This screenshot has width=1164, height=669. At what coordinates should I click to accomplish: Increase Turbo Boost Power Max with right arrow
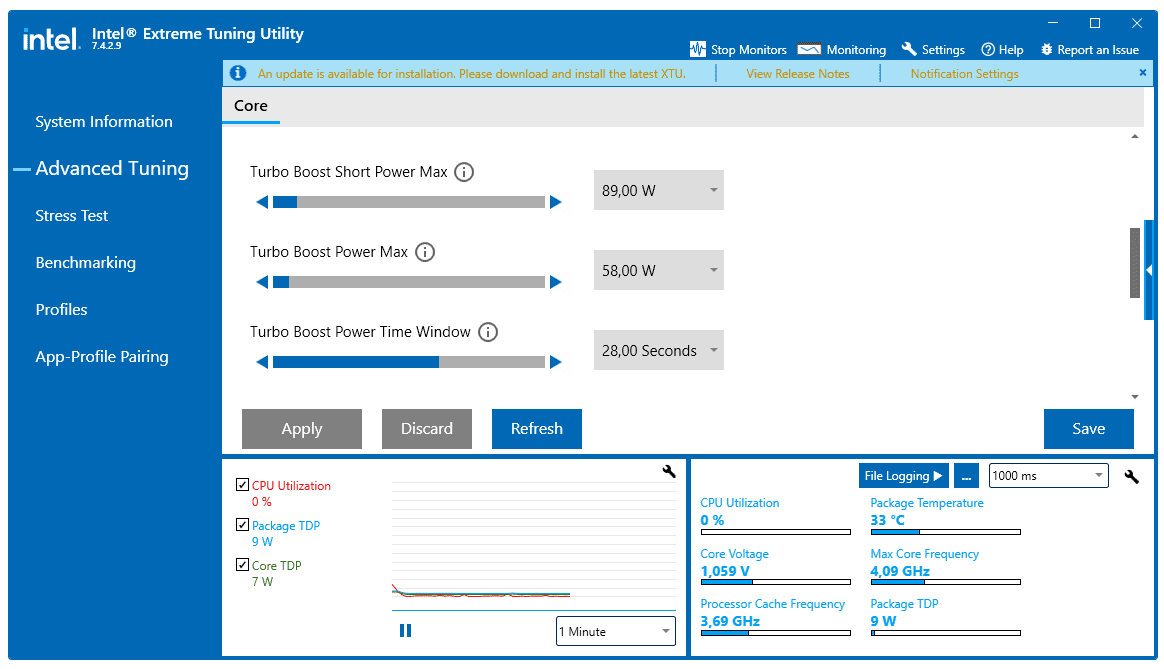click(556, 282)
